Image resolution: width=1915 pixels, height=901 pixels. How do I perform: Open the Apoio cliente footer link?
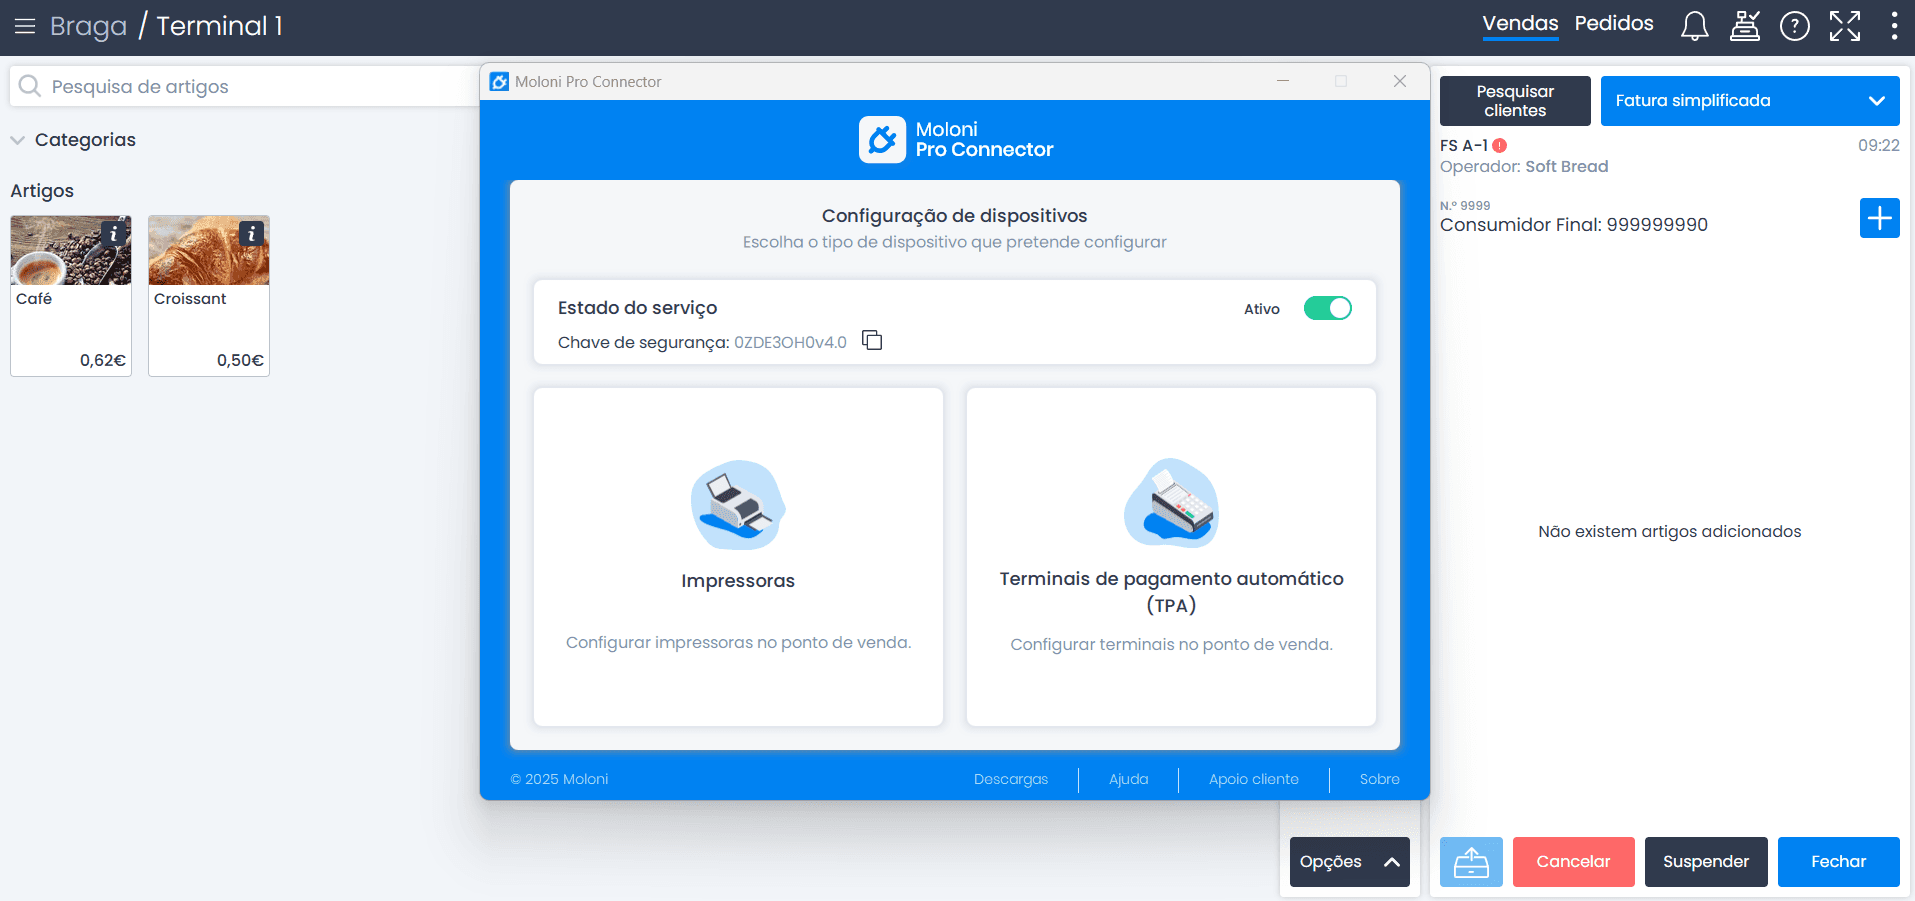(x=1254, y=779)
